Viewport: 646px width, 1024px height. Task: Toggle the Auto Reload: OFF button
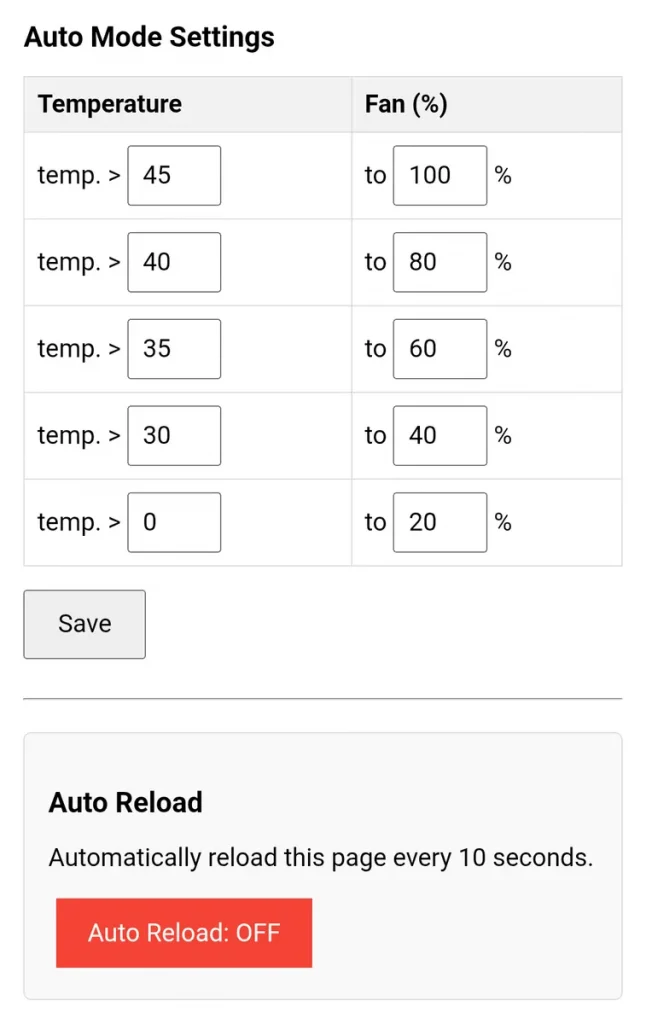click(x=184, y=933)
